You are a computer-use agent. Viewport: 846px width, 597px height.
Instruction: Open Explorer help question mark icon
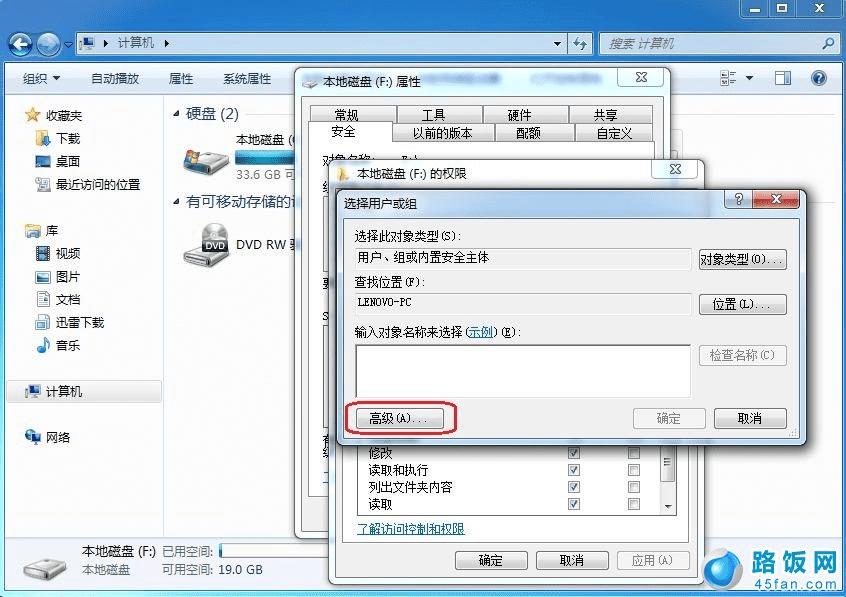pyautogui.click(x=818, y=78)
